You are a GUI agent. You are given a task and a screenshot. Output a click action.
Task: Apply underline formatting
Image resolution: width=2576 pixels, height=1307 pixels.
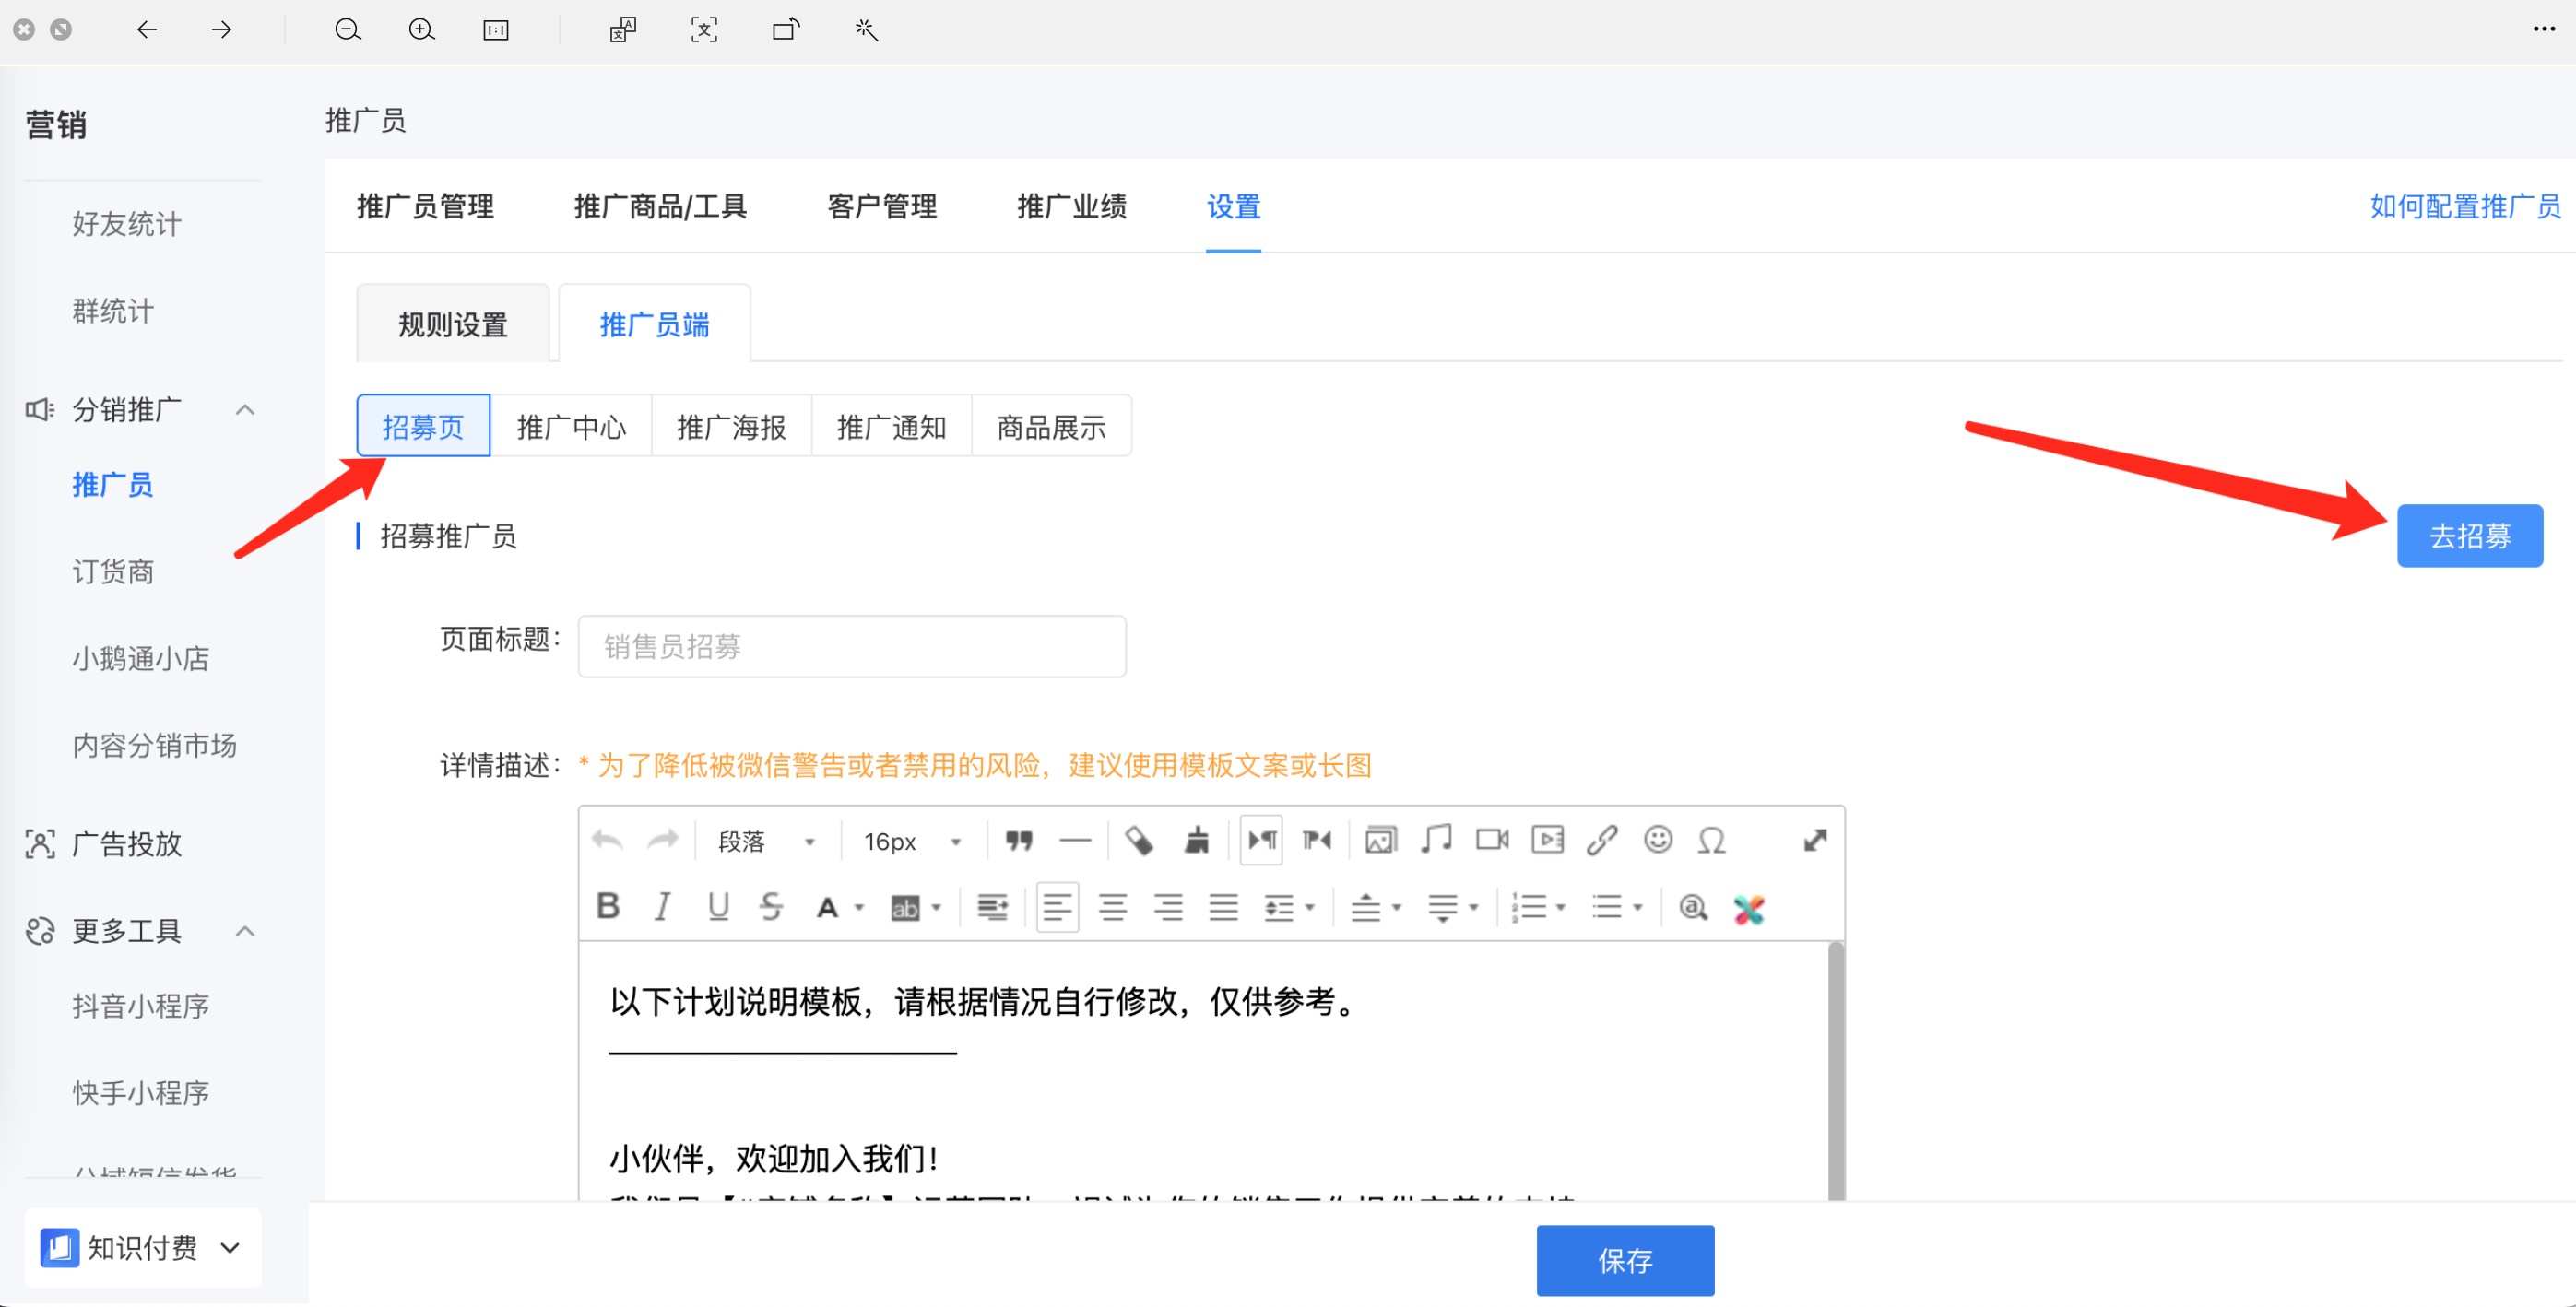pyautogui.click(x=718, y=906)
